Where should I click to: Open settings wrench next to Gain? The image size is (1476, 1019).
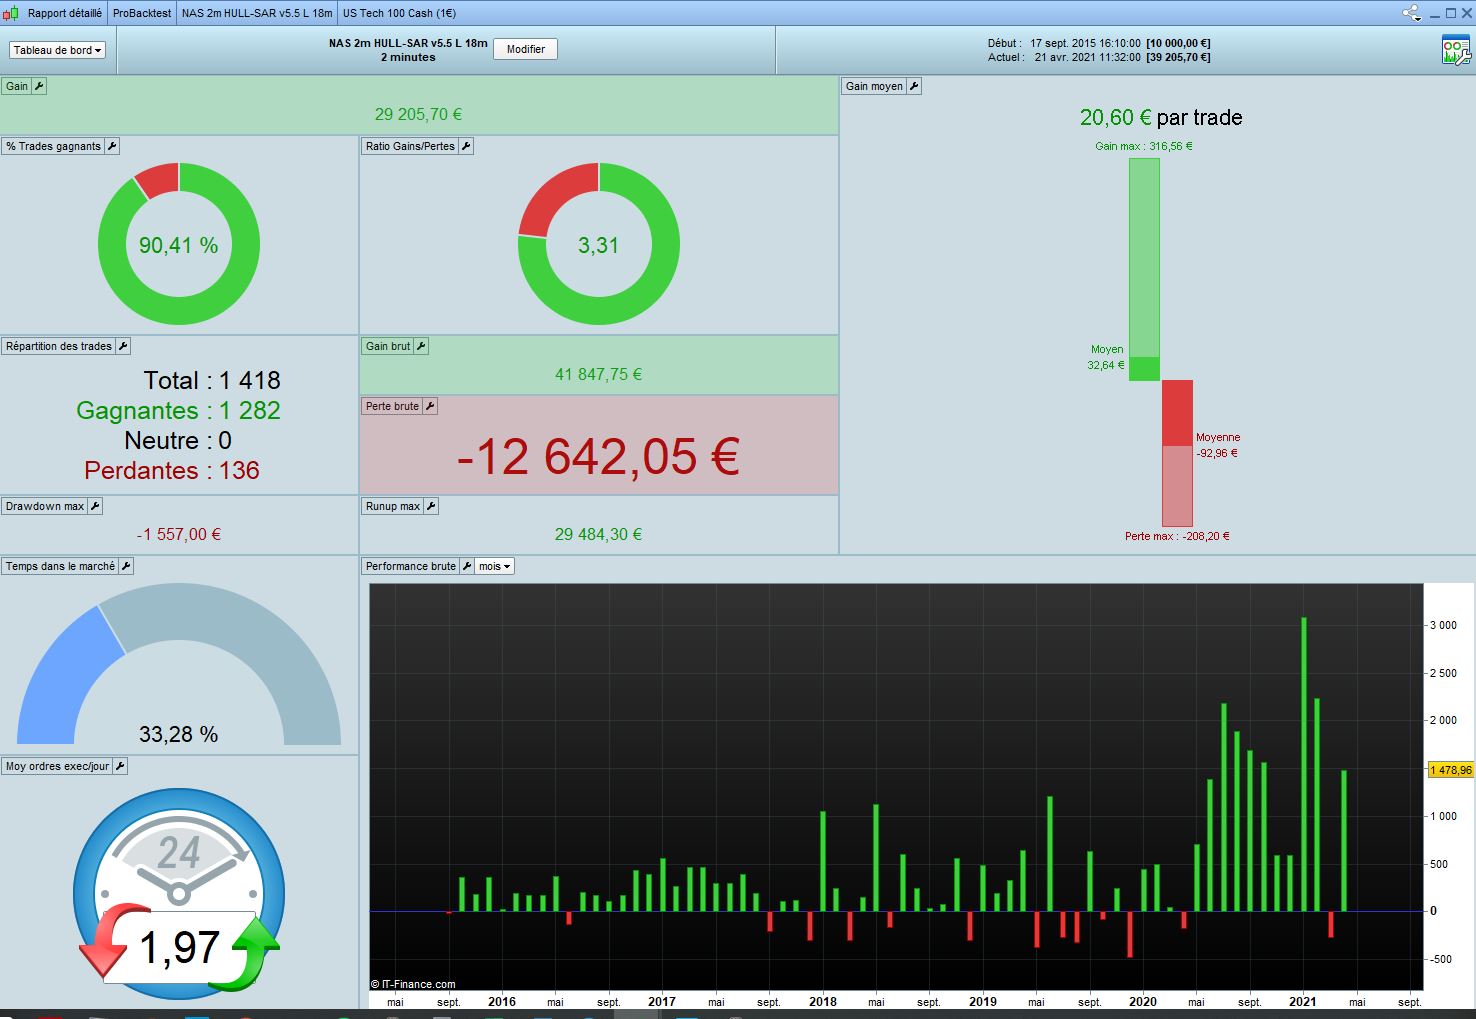pos(40,86)
